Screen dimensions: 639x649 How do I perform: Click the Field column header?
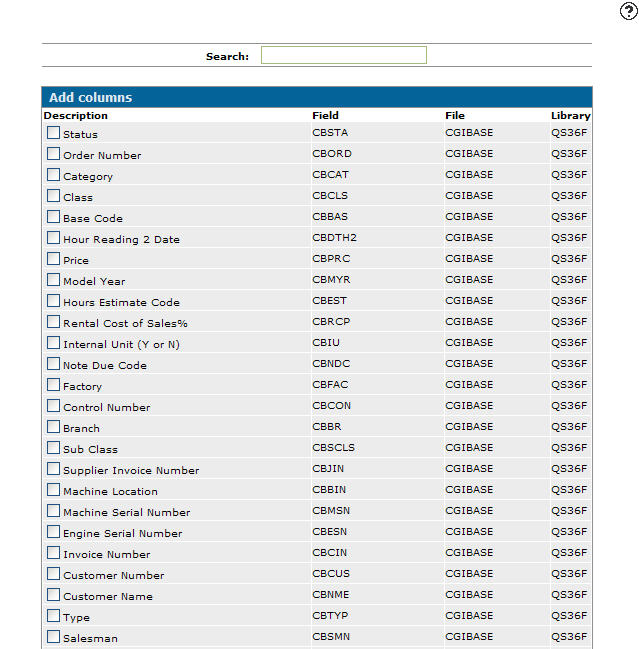(x=325, y=115)
